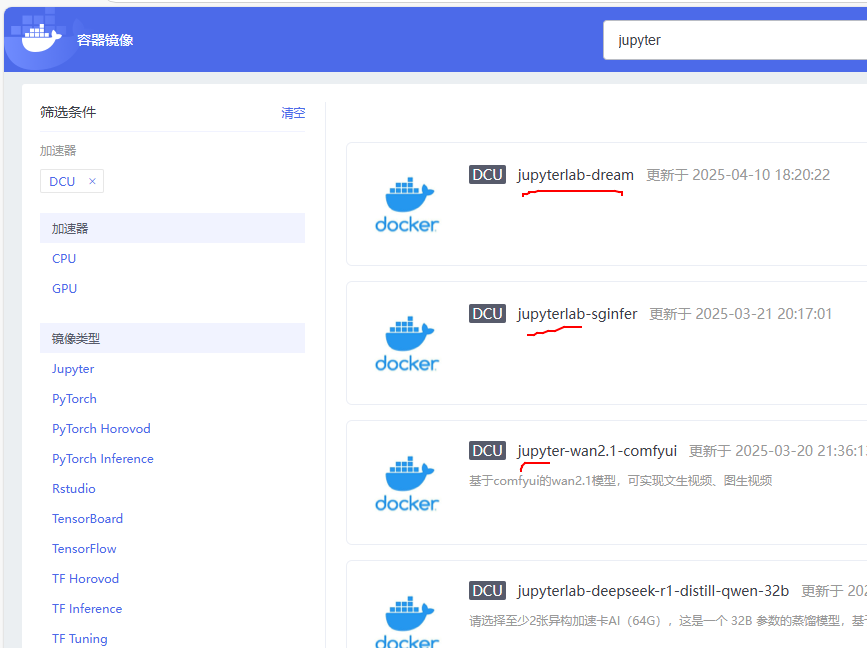The height and width of the screenshot is (648, 867).
Task: Click the 容器镜像 header title
Action: coord(105,40)
